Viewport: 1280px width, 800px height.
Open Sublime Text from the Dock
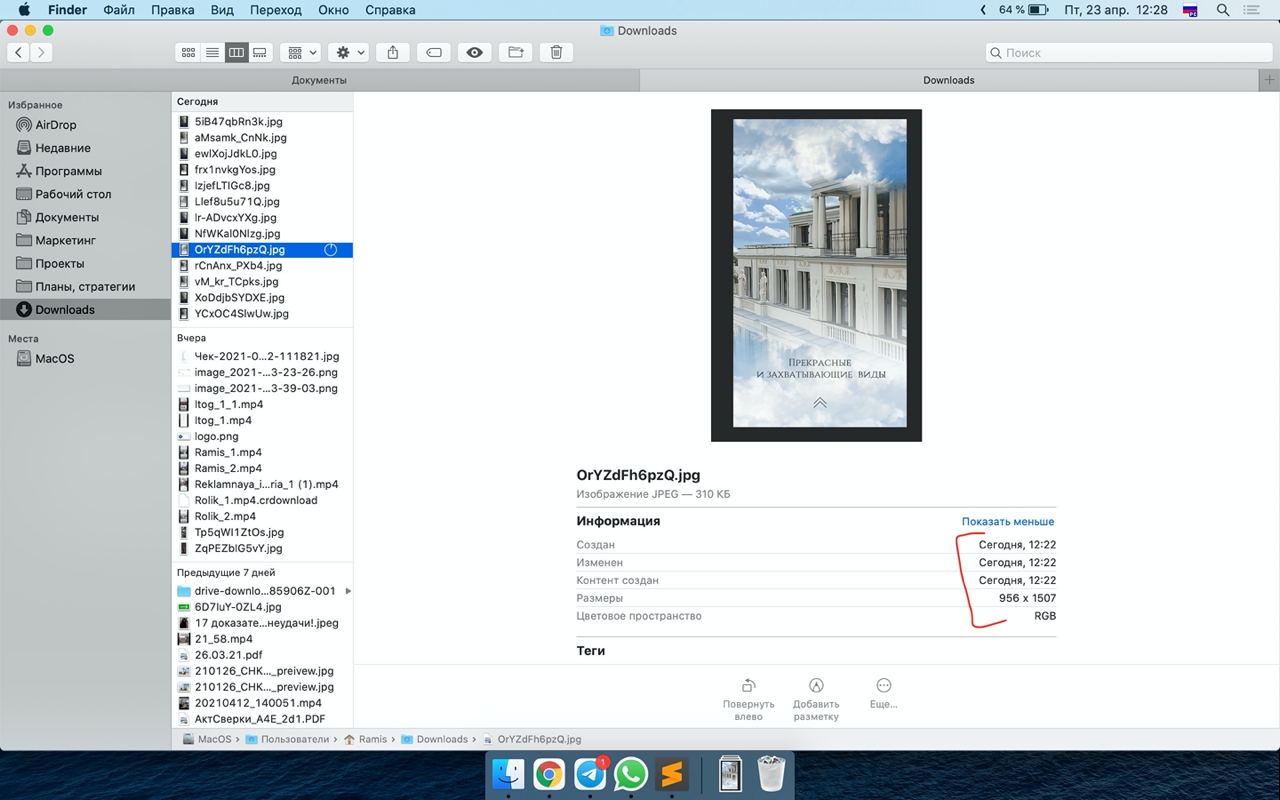pyautogui.click(x=671, y=774)
